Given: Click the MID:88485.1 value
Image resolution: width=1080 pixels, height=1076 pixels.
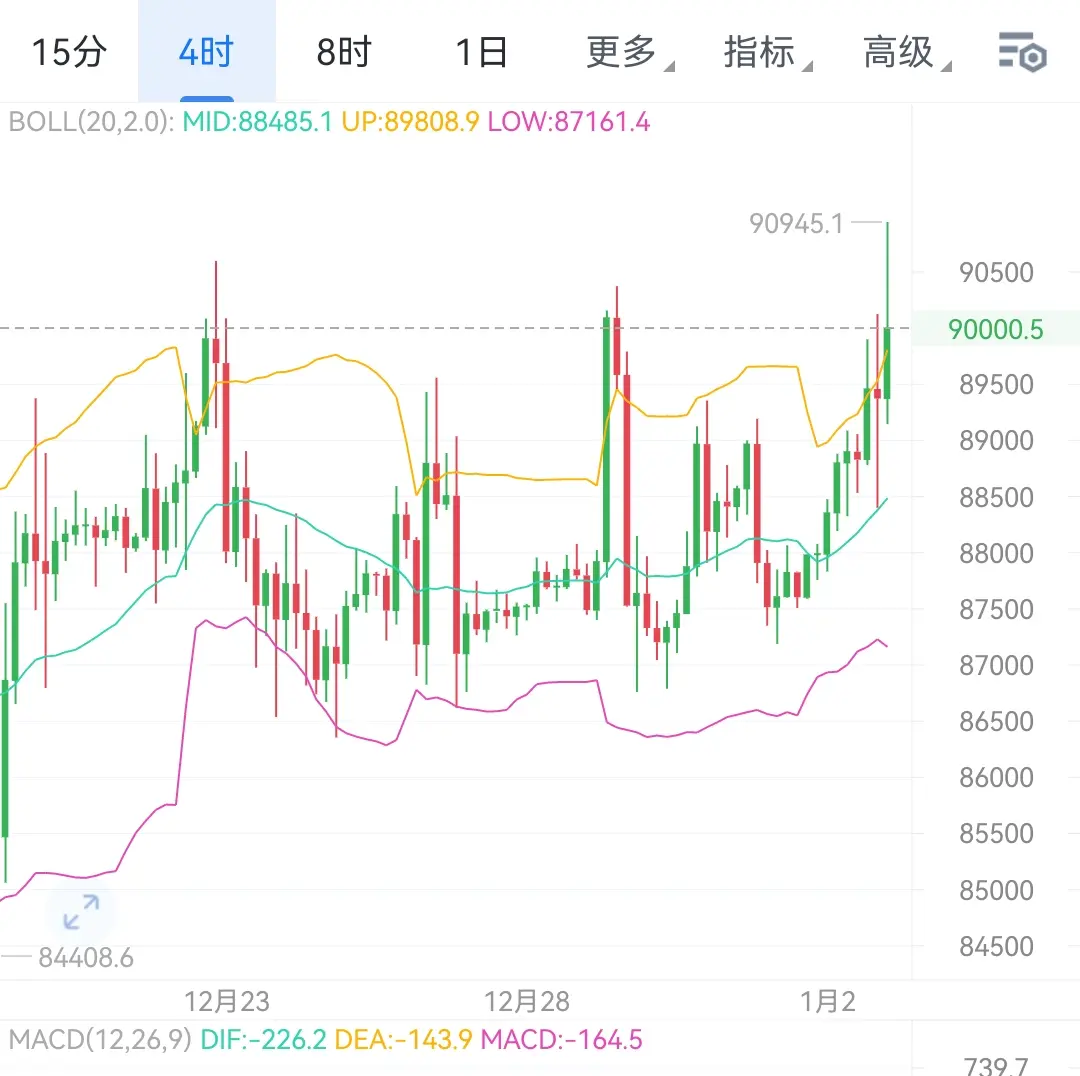Looking at the screenshot, I should [x=257, y=122].
